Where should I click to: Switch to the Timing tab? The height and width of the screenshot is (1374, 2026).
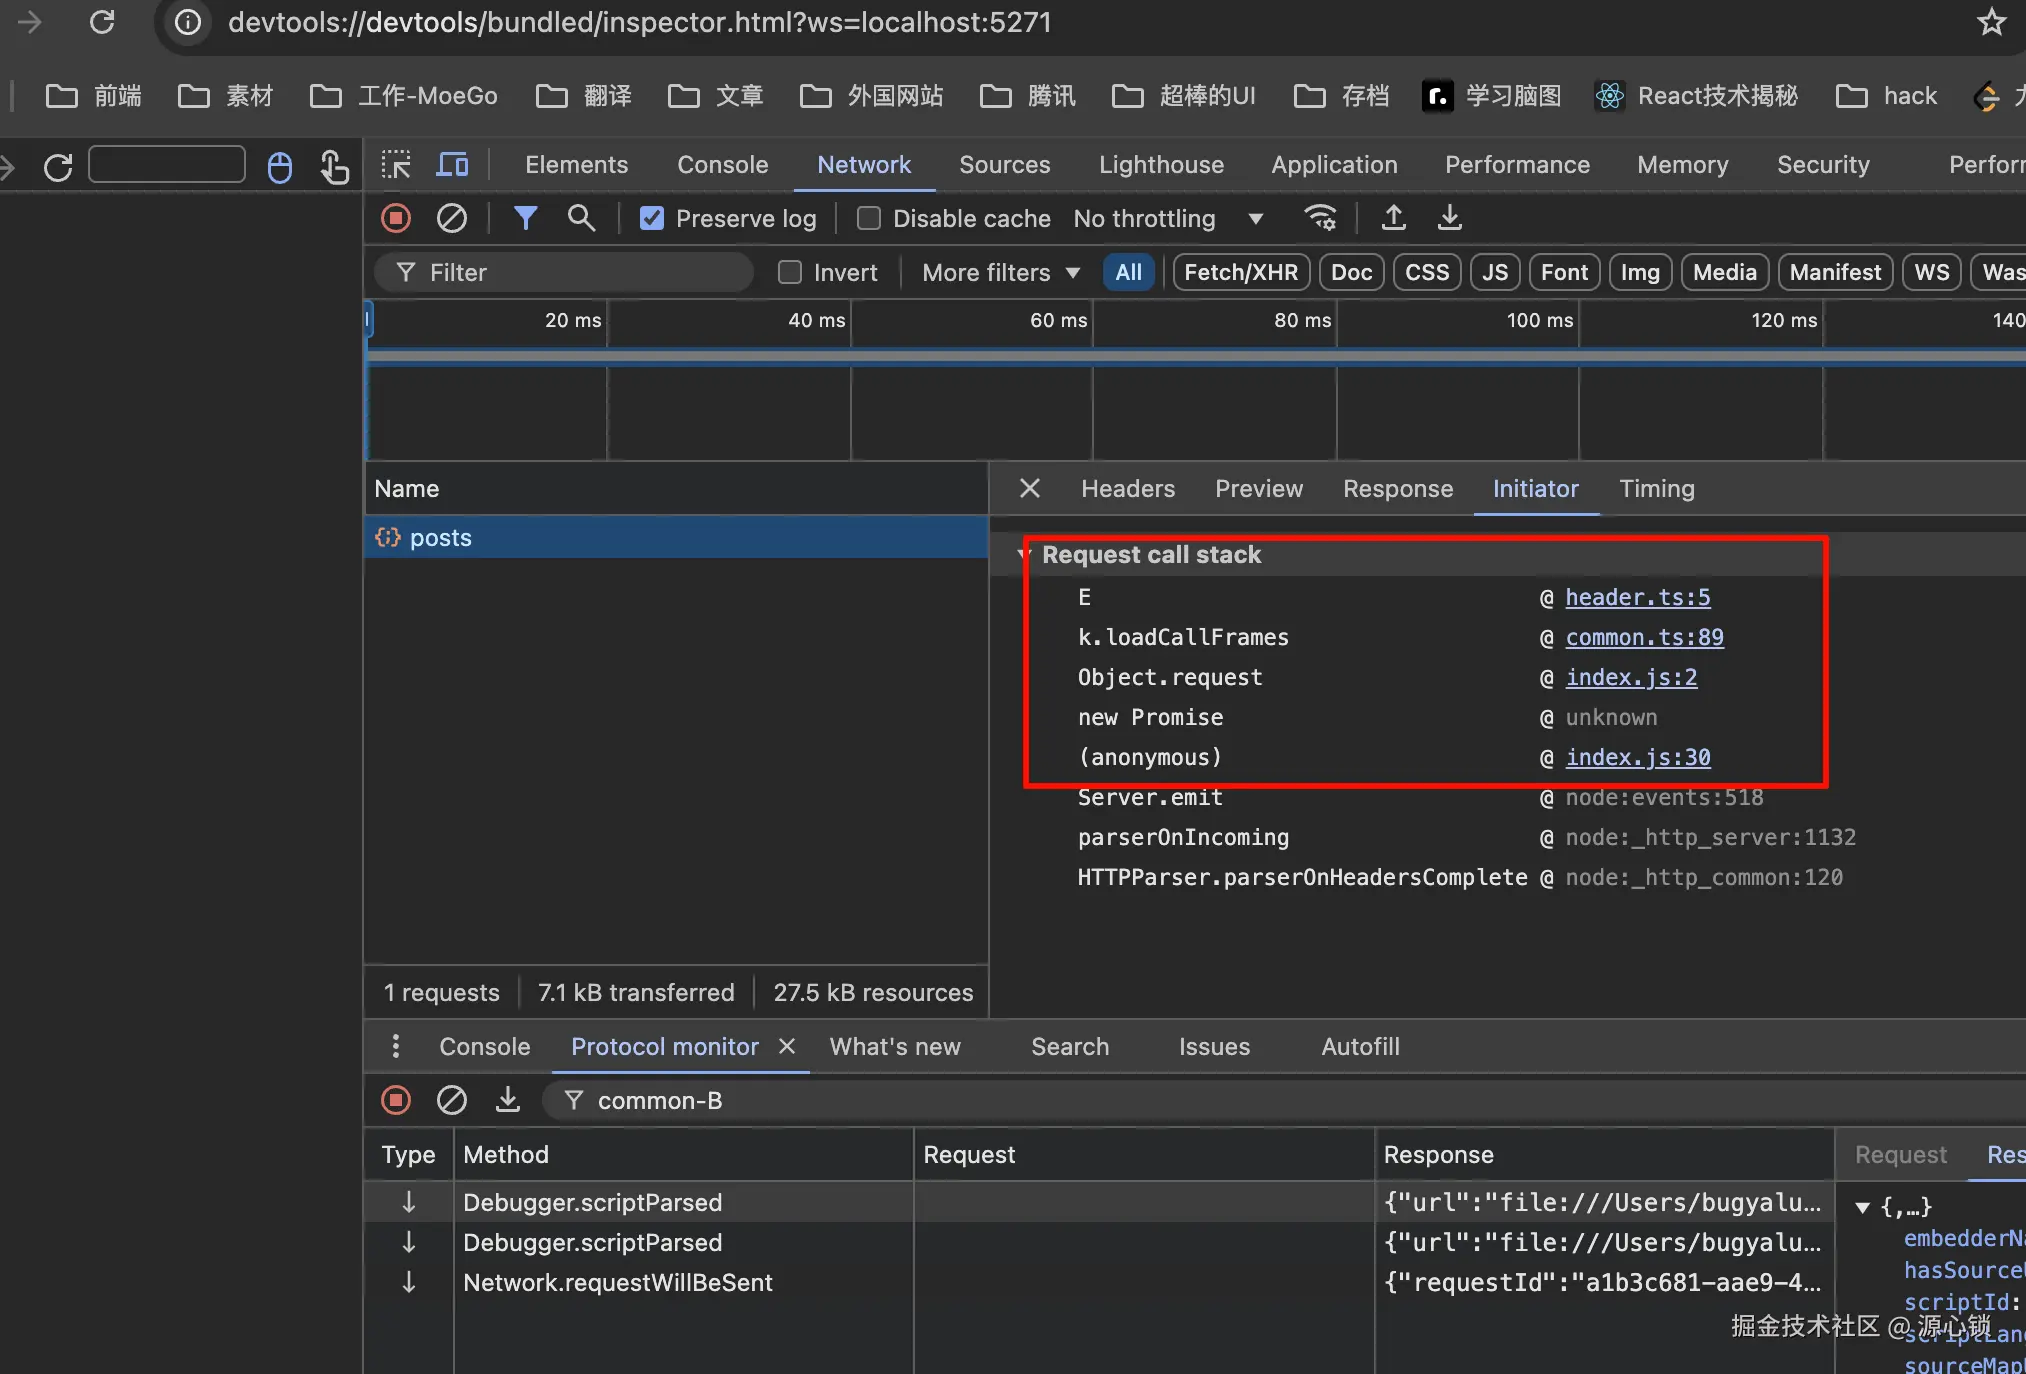(1656, 489)
